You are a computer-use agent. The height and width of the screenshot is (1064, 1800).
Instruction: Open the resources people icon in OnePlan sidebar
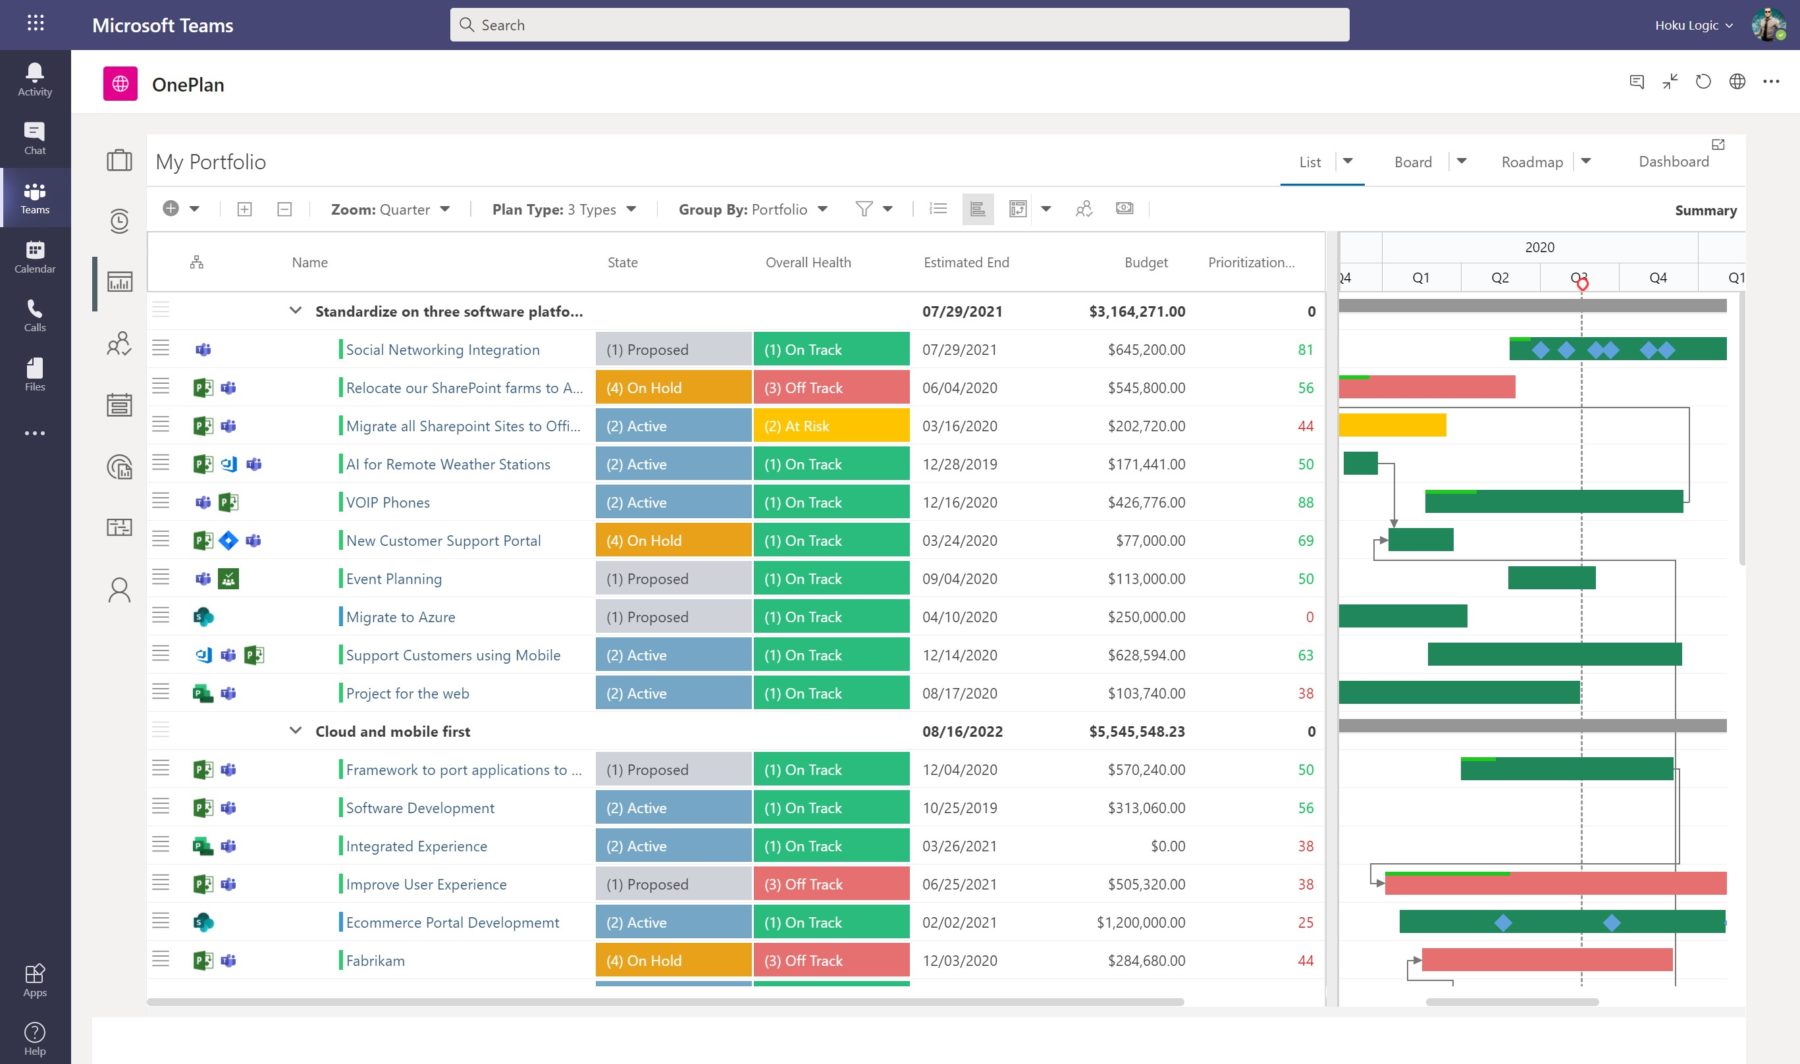coord(119,344)
